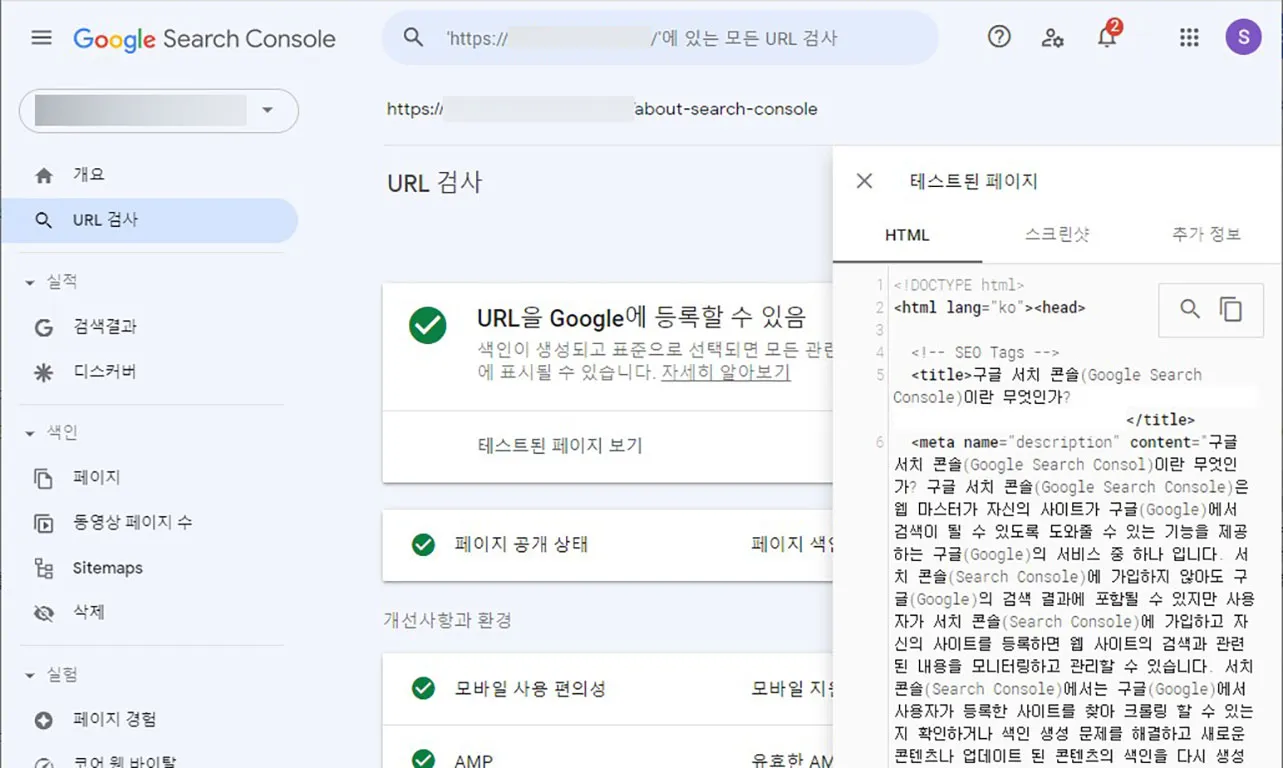Click the search magnifier in URL bar
The image size is (1283, 768).
[x=413, y=38]
